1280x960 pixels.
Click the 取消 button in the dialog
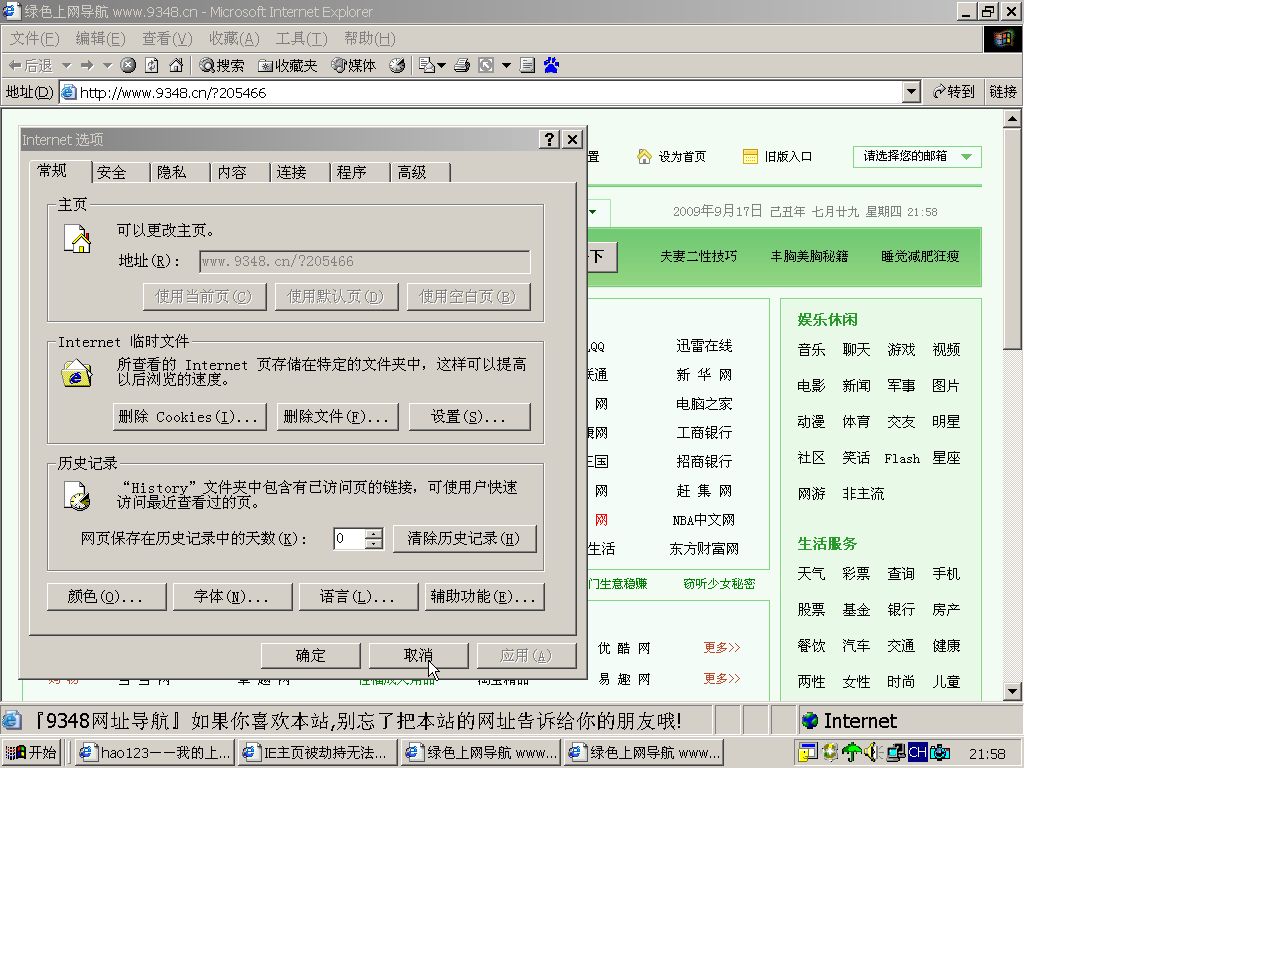[x=418, y=655]
